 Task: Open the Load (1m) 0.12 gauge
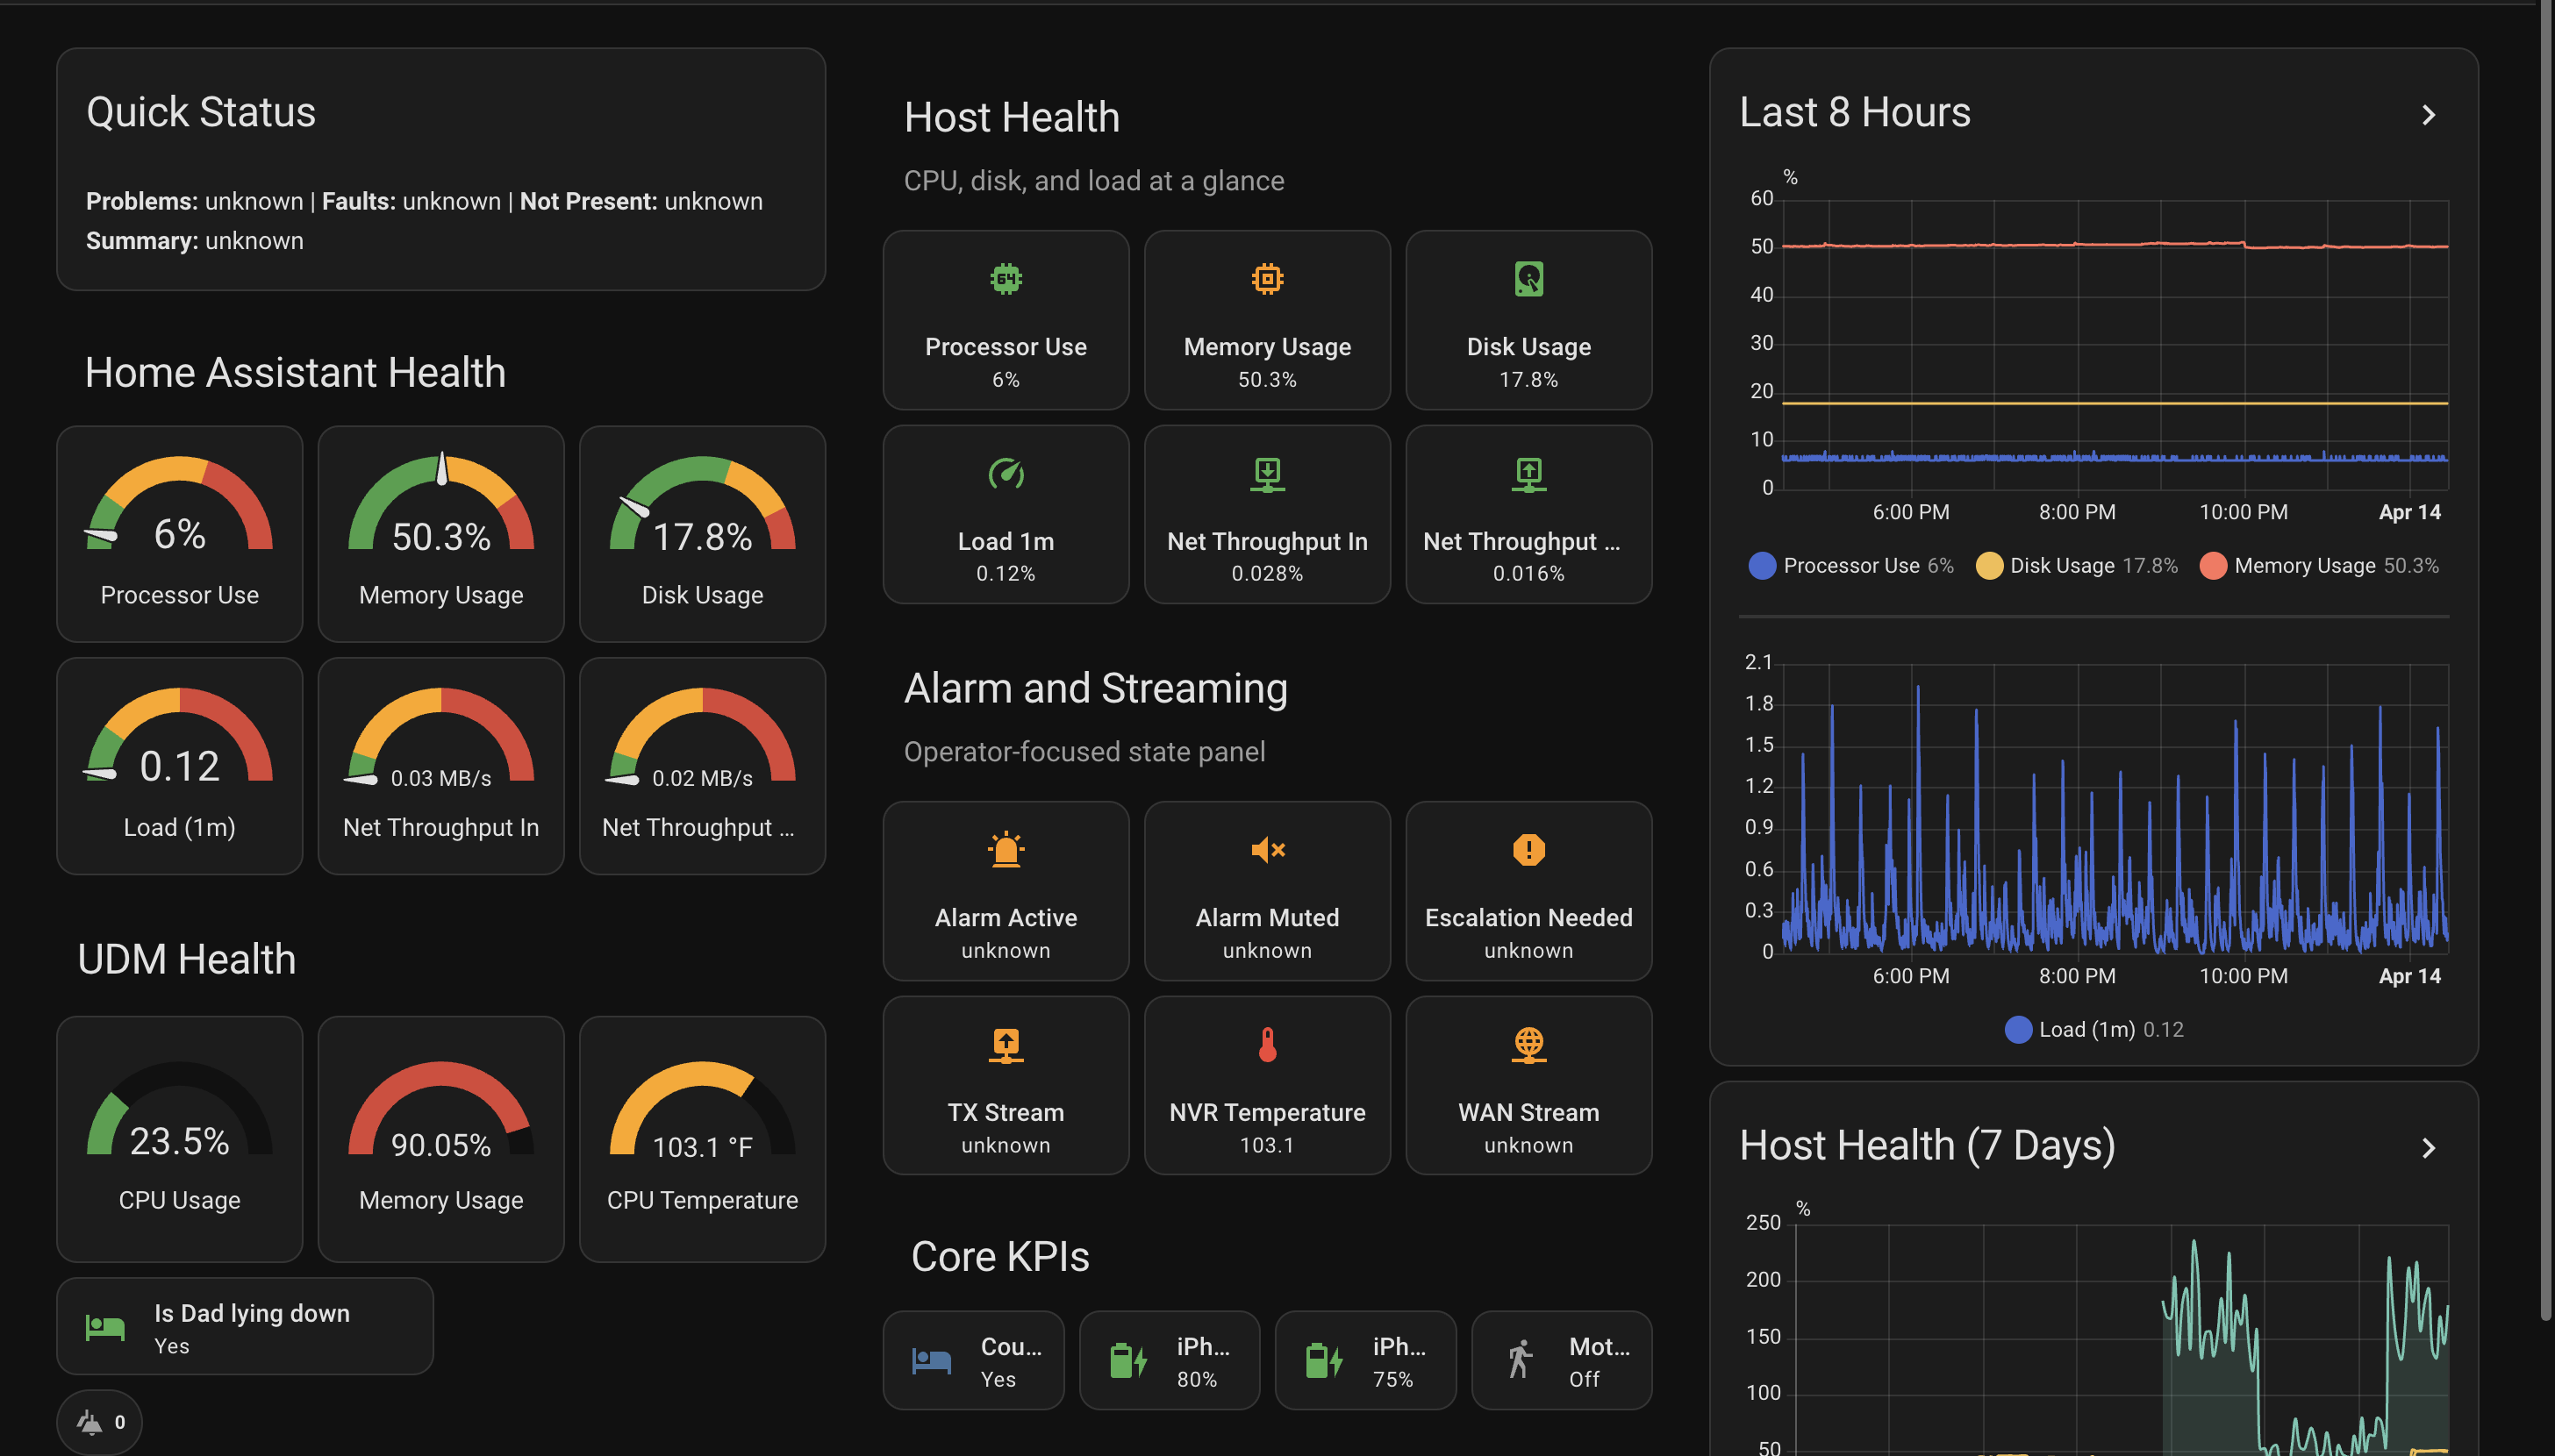pos(180,766)
